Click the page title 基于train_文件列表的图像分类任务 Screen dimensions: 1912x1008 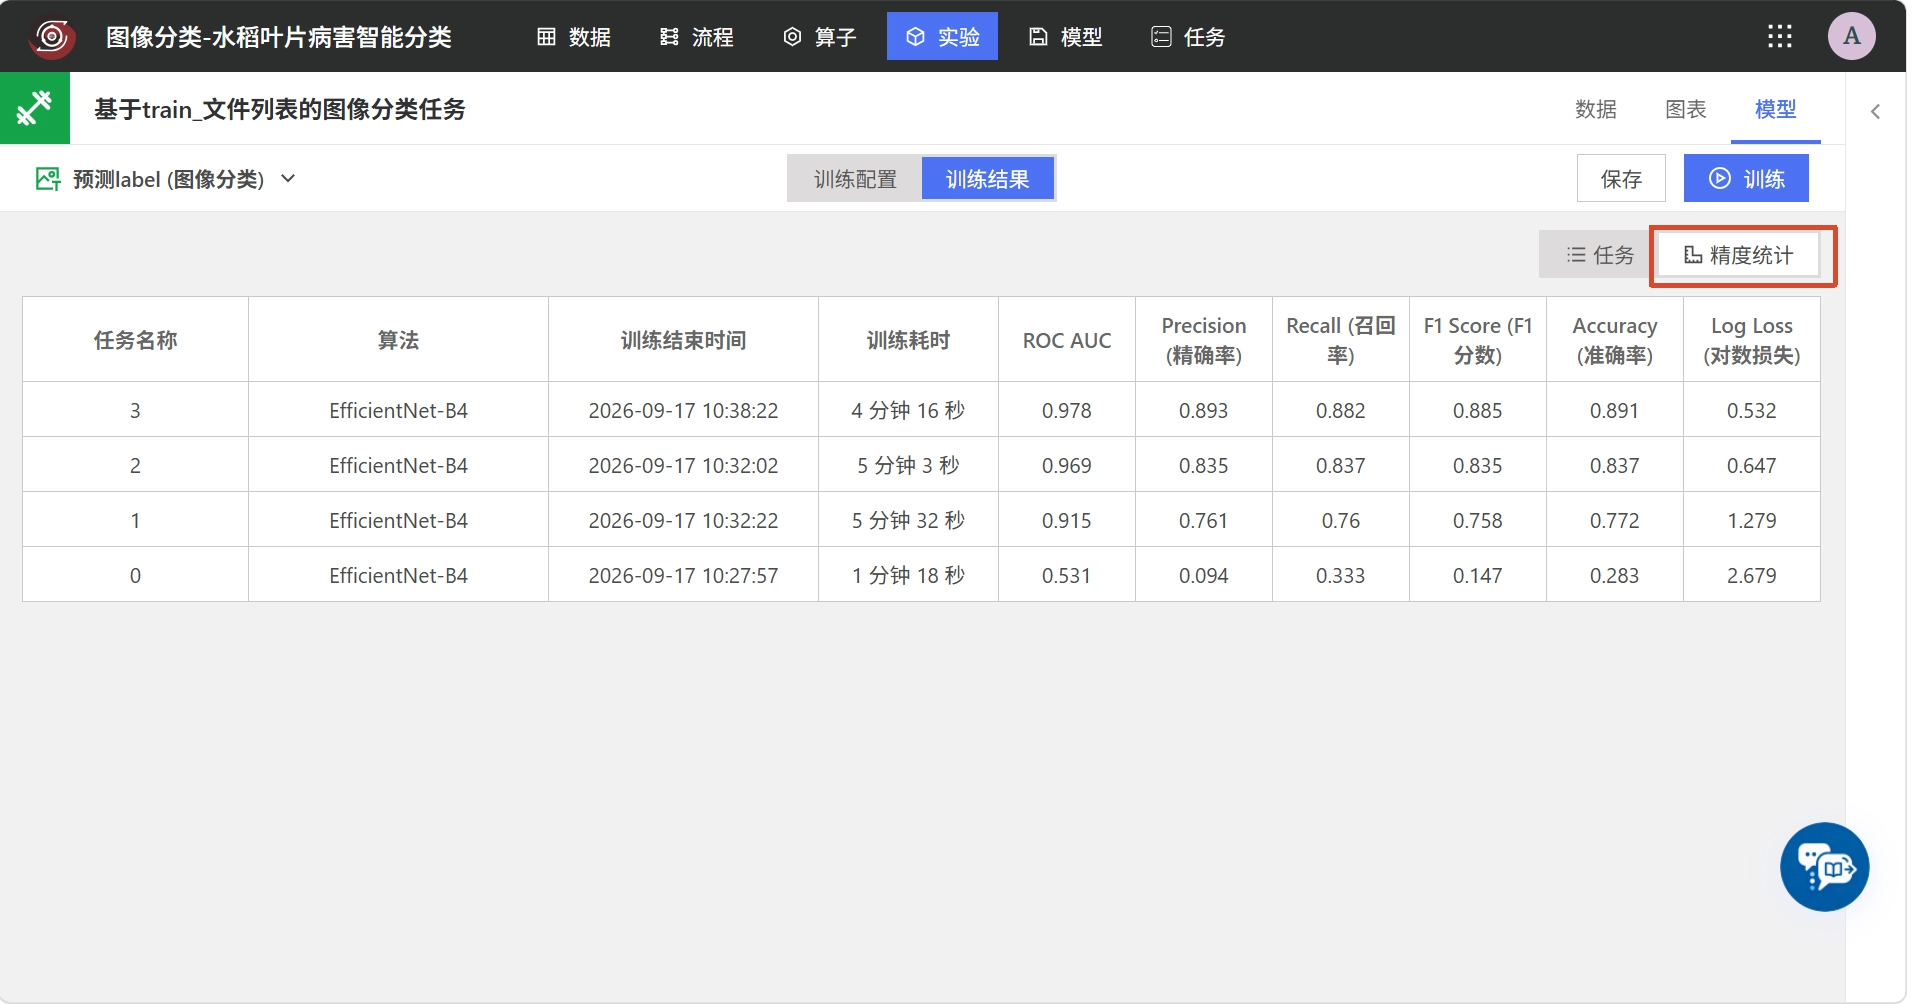point(280,109)
